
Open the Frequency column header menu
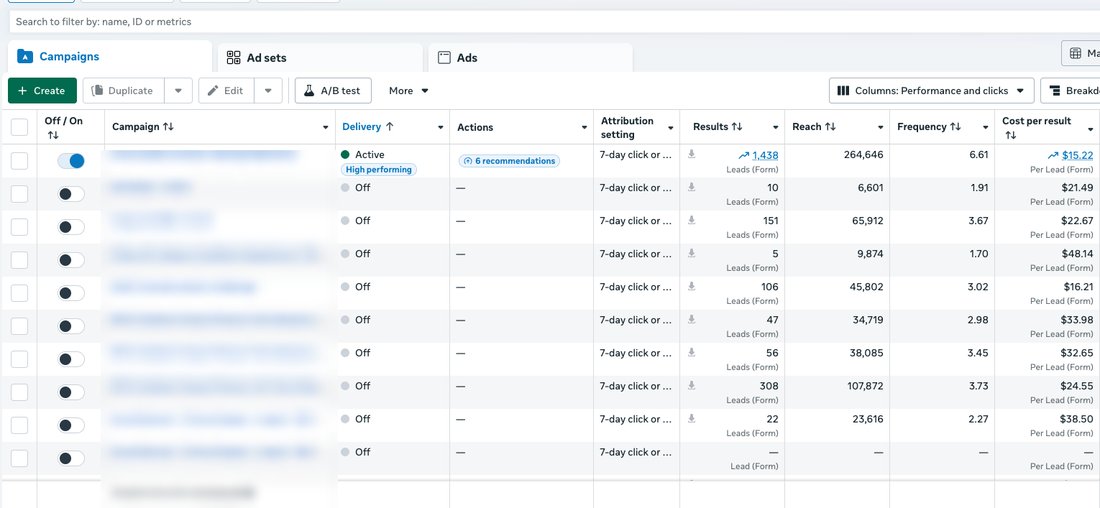point(986,128)
